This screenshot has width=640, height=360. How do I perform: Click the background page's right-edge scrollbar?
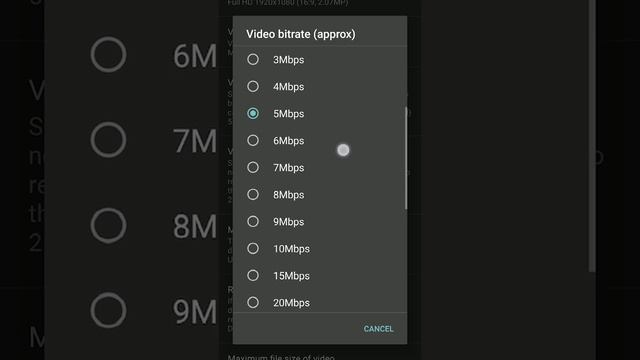click(x=592, y=136)
